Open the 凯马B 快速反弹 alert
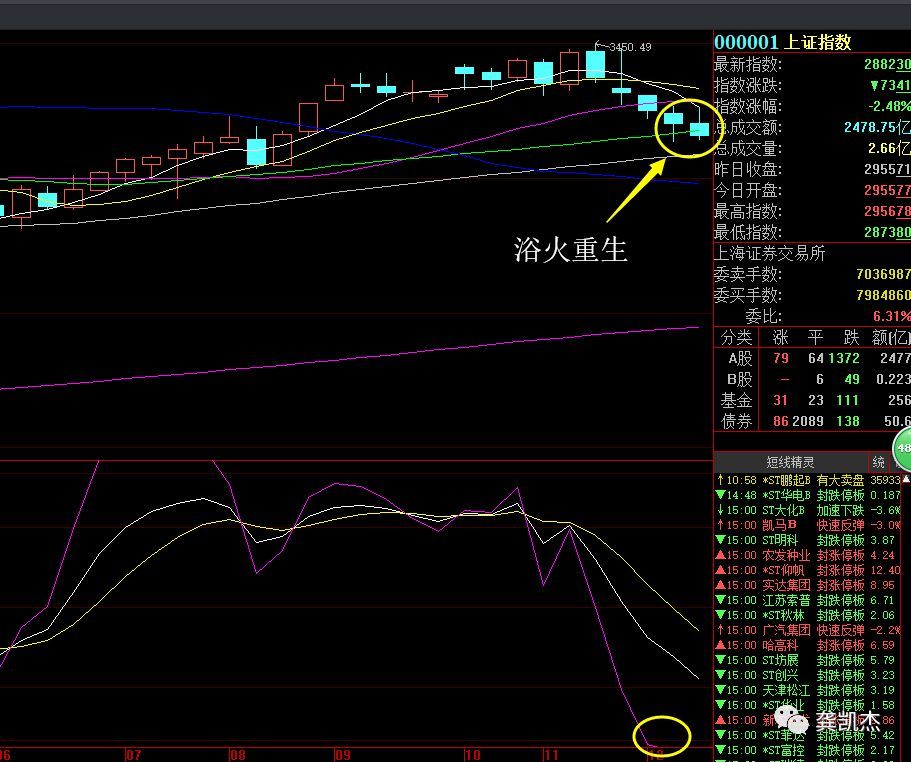The width and height of the screenshot is (911, 762). 808,525
